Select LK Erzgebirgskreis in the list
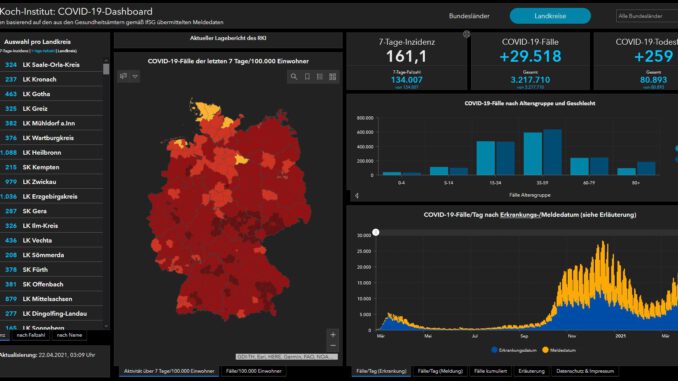Viewport: 678px width, 381px height. click(51, 197)
